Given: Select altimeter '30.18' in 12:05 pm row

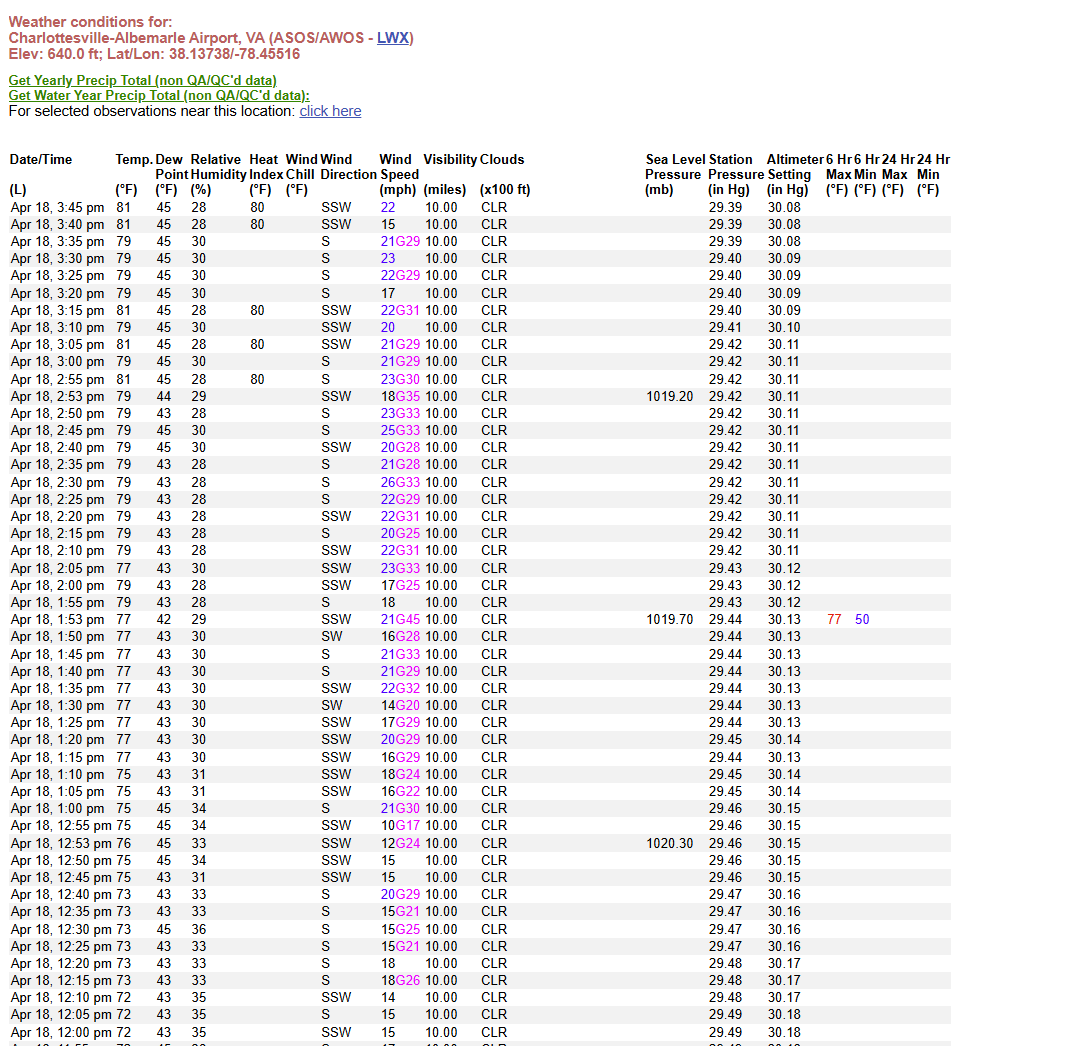Looking at the screenshot, I should [784, 1015].
